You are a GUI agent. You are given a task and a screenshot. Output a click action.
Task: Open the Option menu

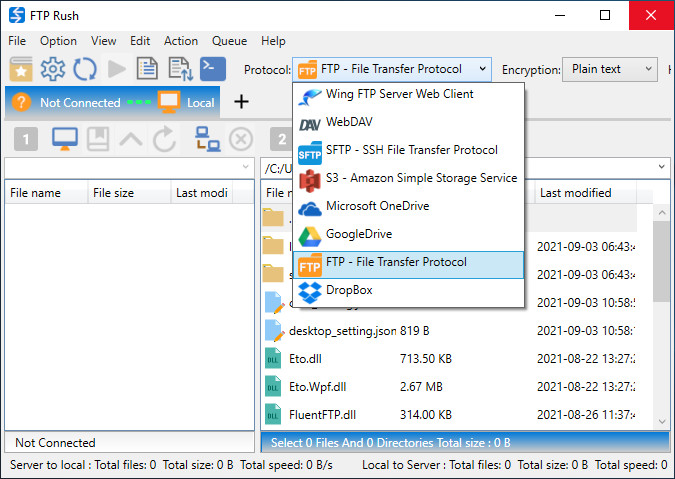pyautogui.click(x=58, y=41)
